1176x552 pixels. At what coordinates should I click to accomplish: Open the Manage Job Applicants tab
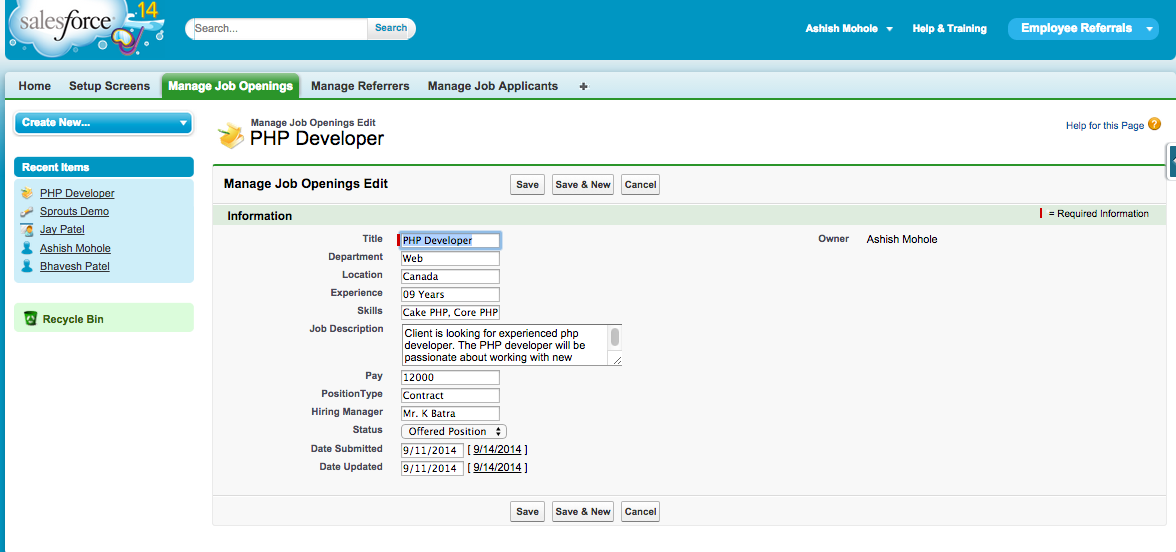492,87
